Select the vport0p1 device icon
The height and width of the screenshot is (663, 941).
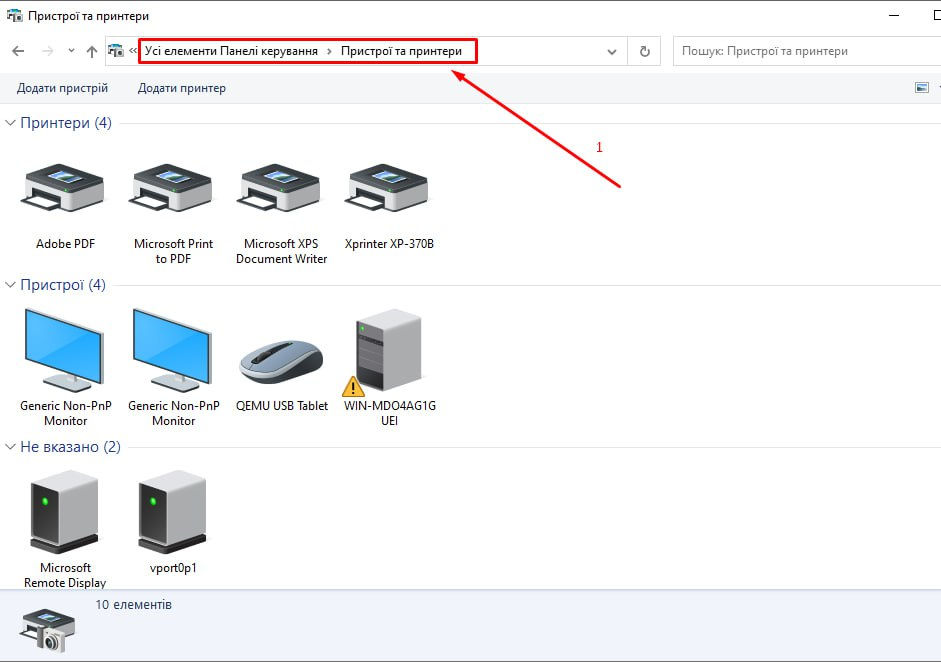(173, 512)
